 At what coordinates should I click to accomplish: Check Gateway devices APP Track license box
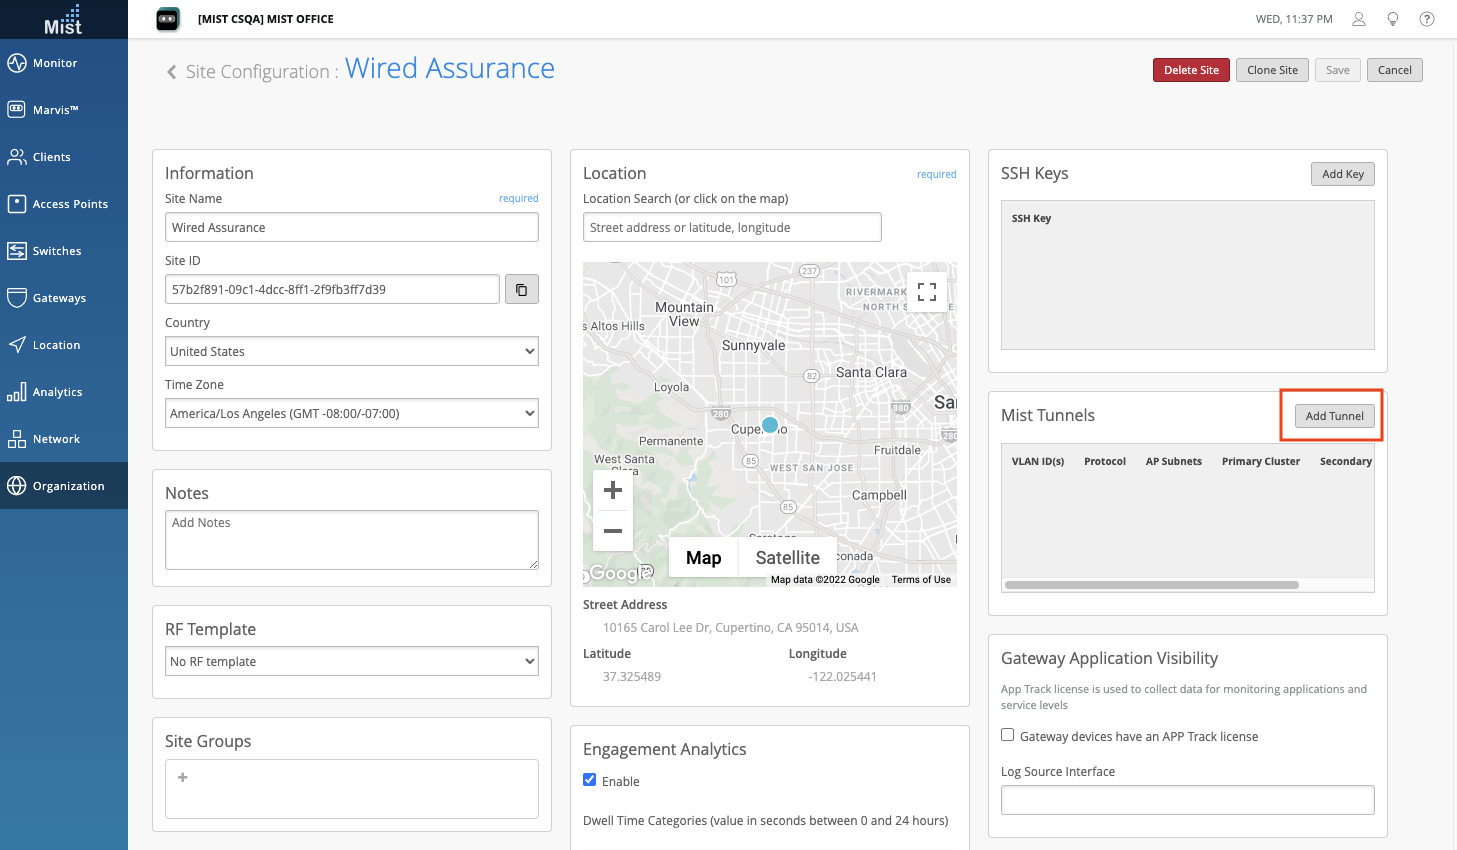pyautogui.click(x=1008, y=735)
